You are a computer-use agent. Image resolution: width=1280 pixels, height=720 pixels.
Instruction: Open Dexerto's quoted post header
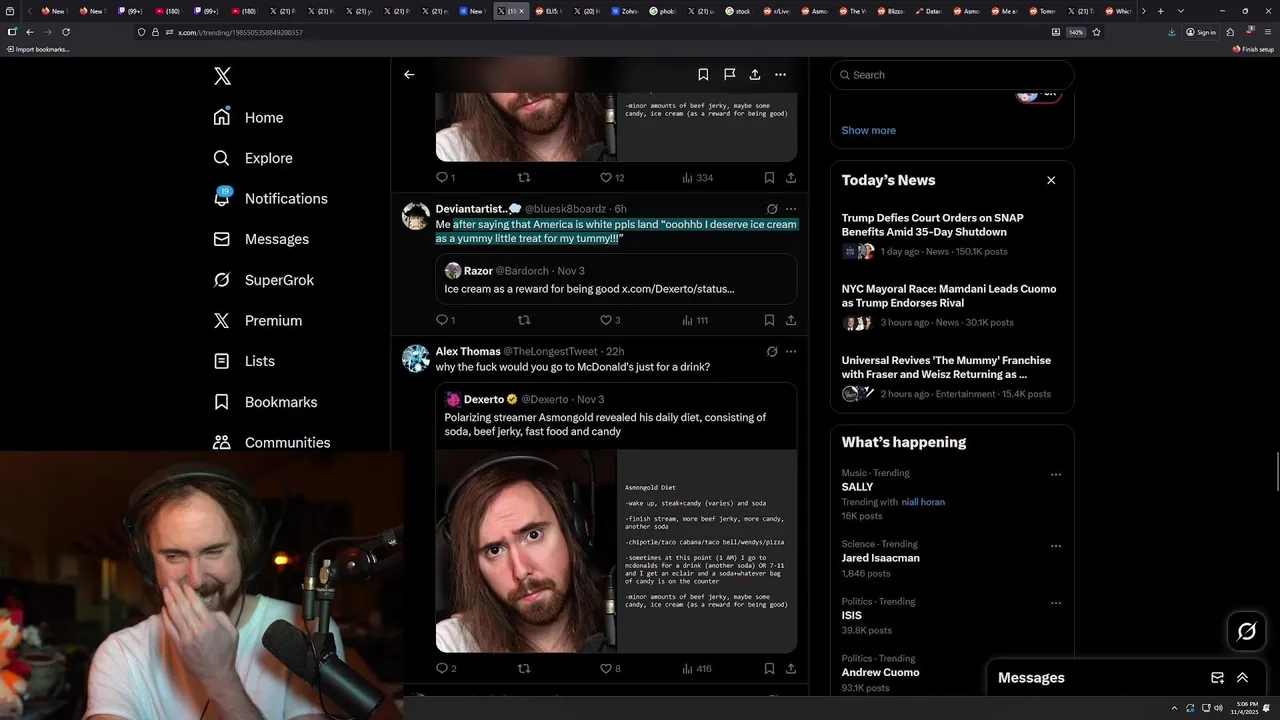click(x=524, y=399)
